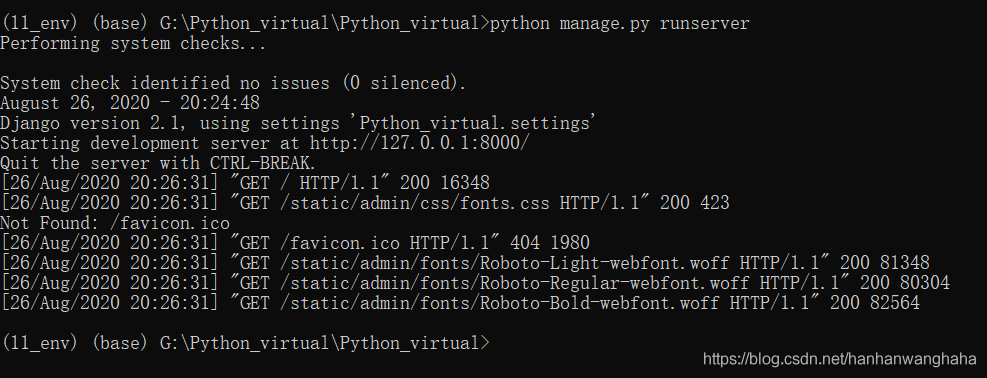The width and height of the screenshot is (987, 378).
Task: Click 'Quit the server with CTRL-BREAK.' line
Action: pos(157,163)
